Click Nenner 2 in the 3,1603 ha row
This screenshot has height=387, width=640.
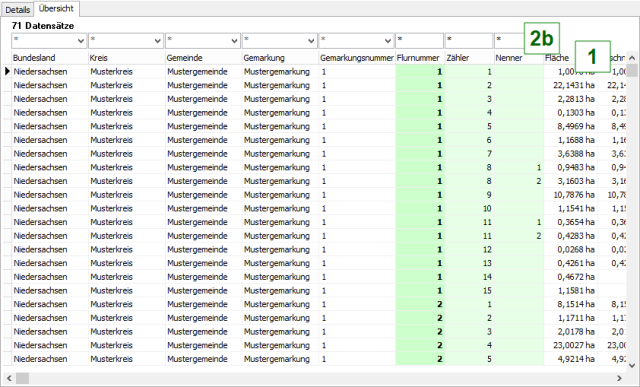click(519, 181)
